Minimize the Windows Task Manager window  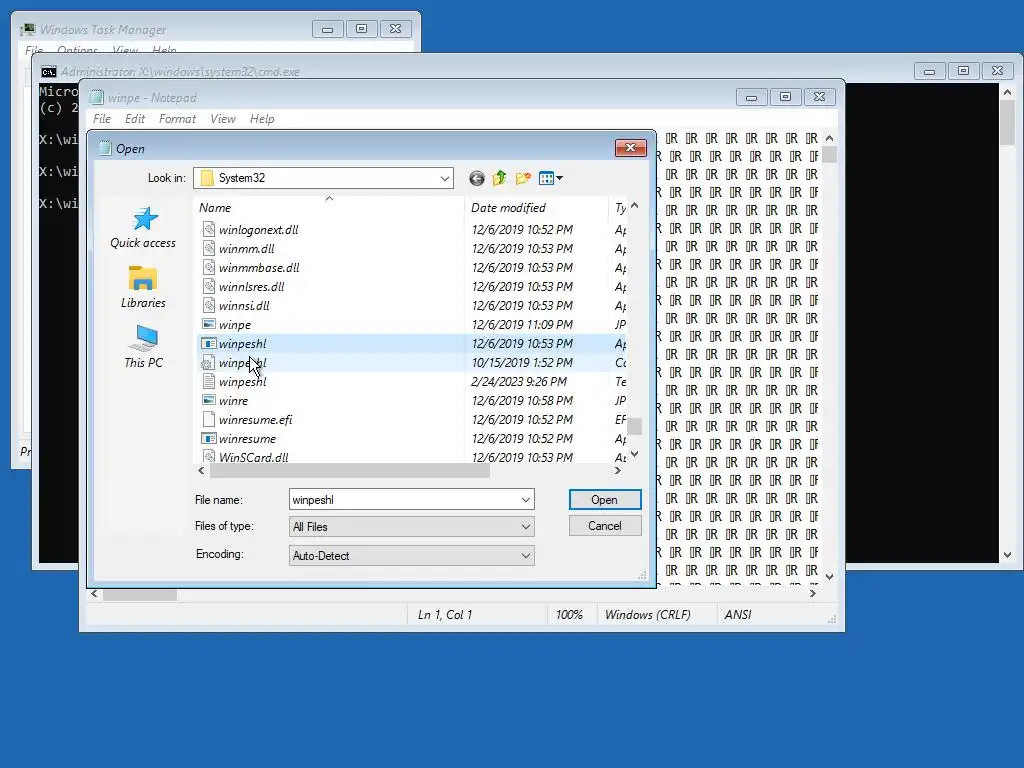pyautogui.click(x=327, y=29)
